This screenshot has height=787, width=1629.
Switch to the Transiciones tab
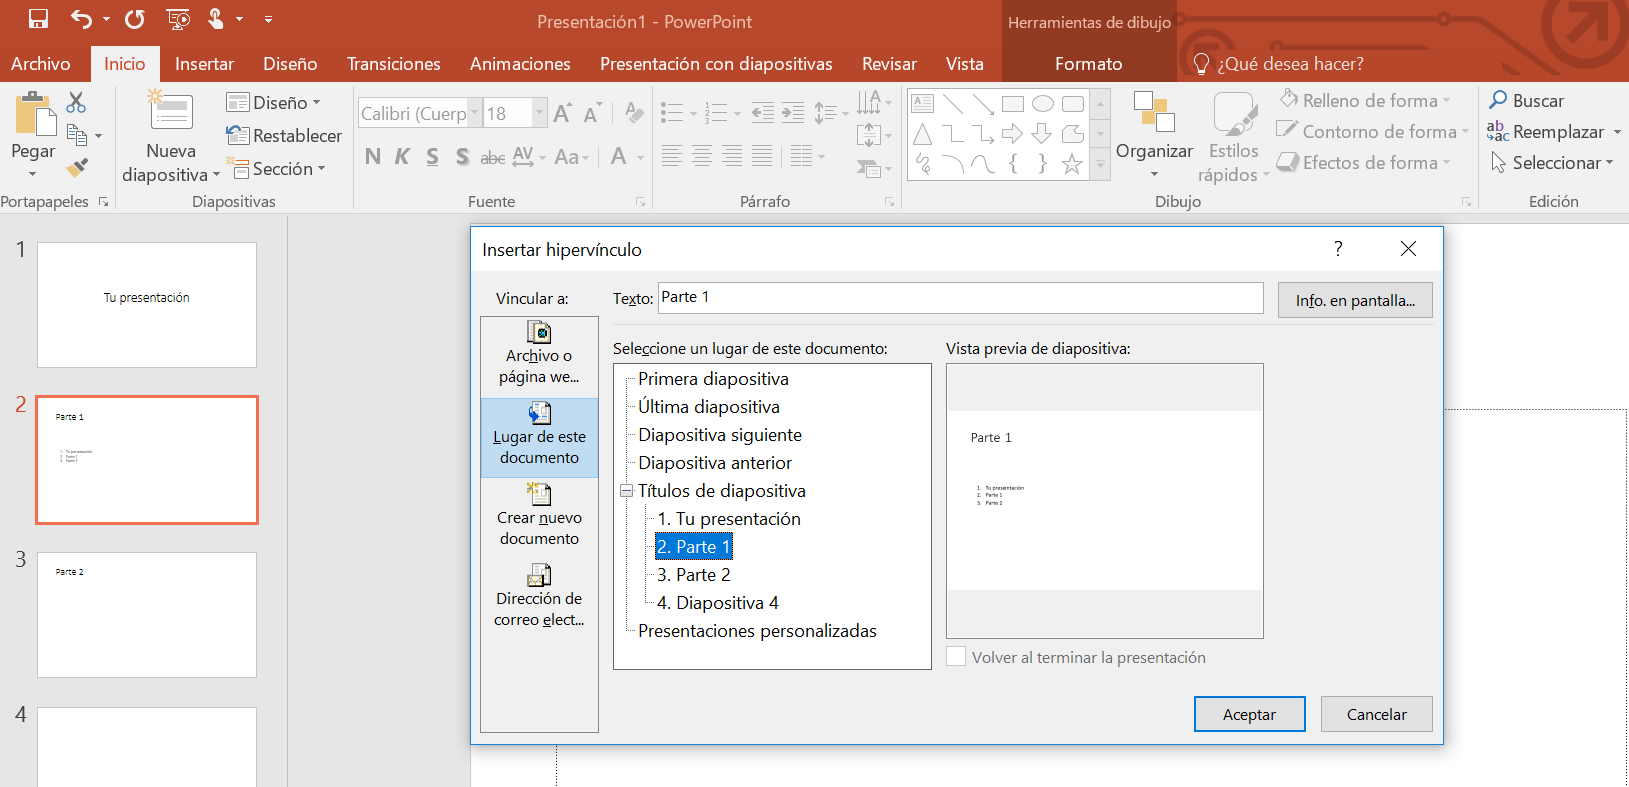coord(393,64)
